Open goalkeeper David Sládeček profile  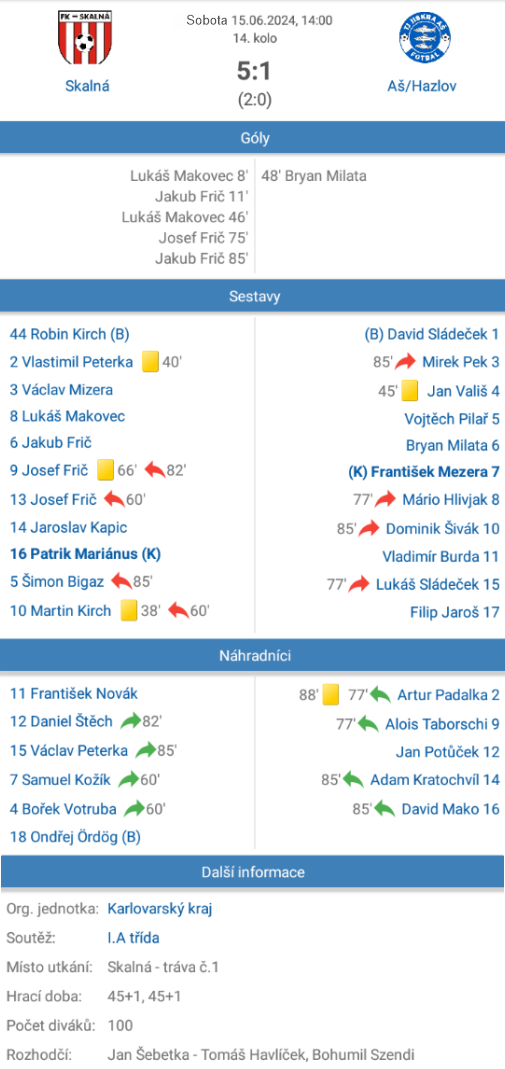click(x=431, y=334)
